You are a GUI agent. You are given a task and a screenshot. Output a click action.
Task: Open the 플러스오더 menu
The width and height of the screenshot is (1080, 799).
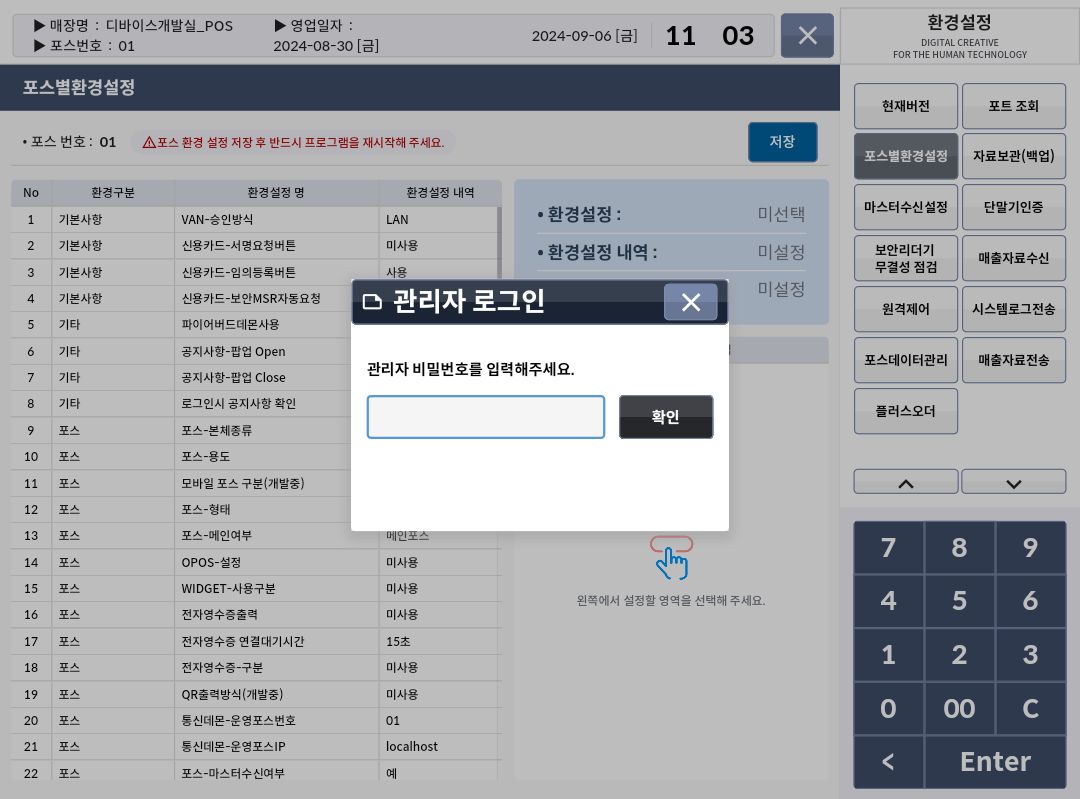(x=906, y=411)
